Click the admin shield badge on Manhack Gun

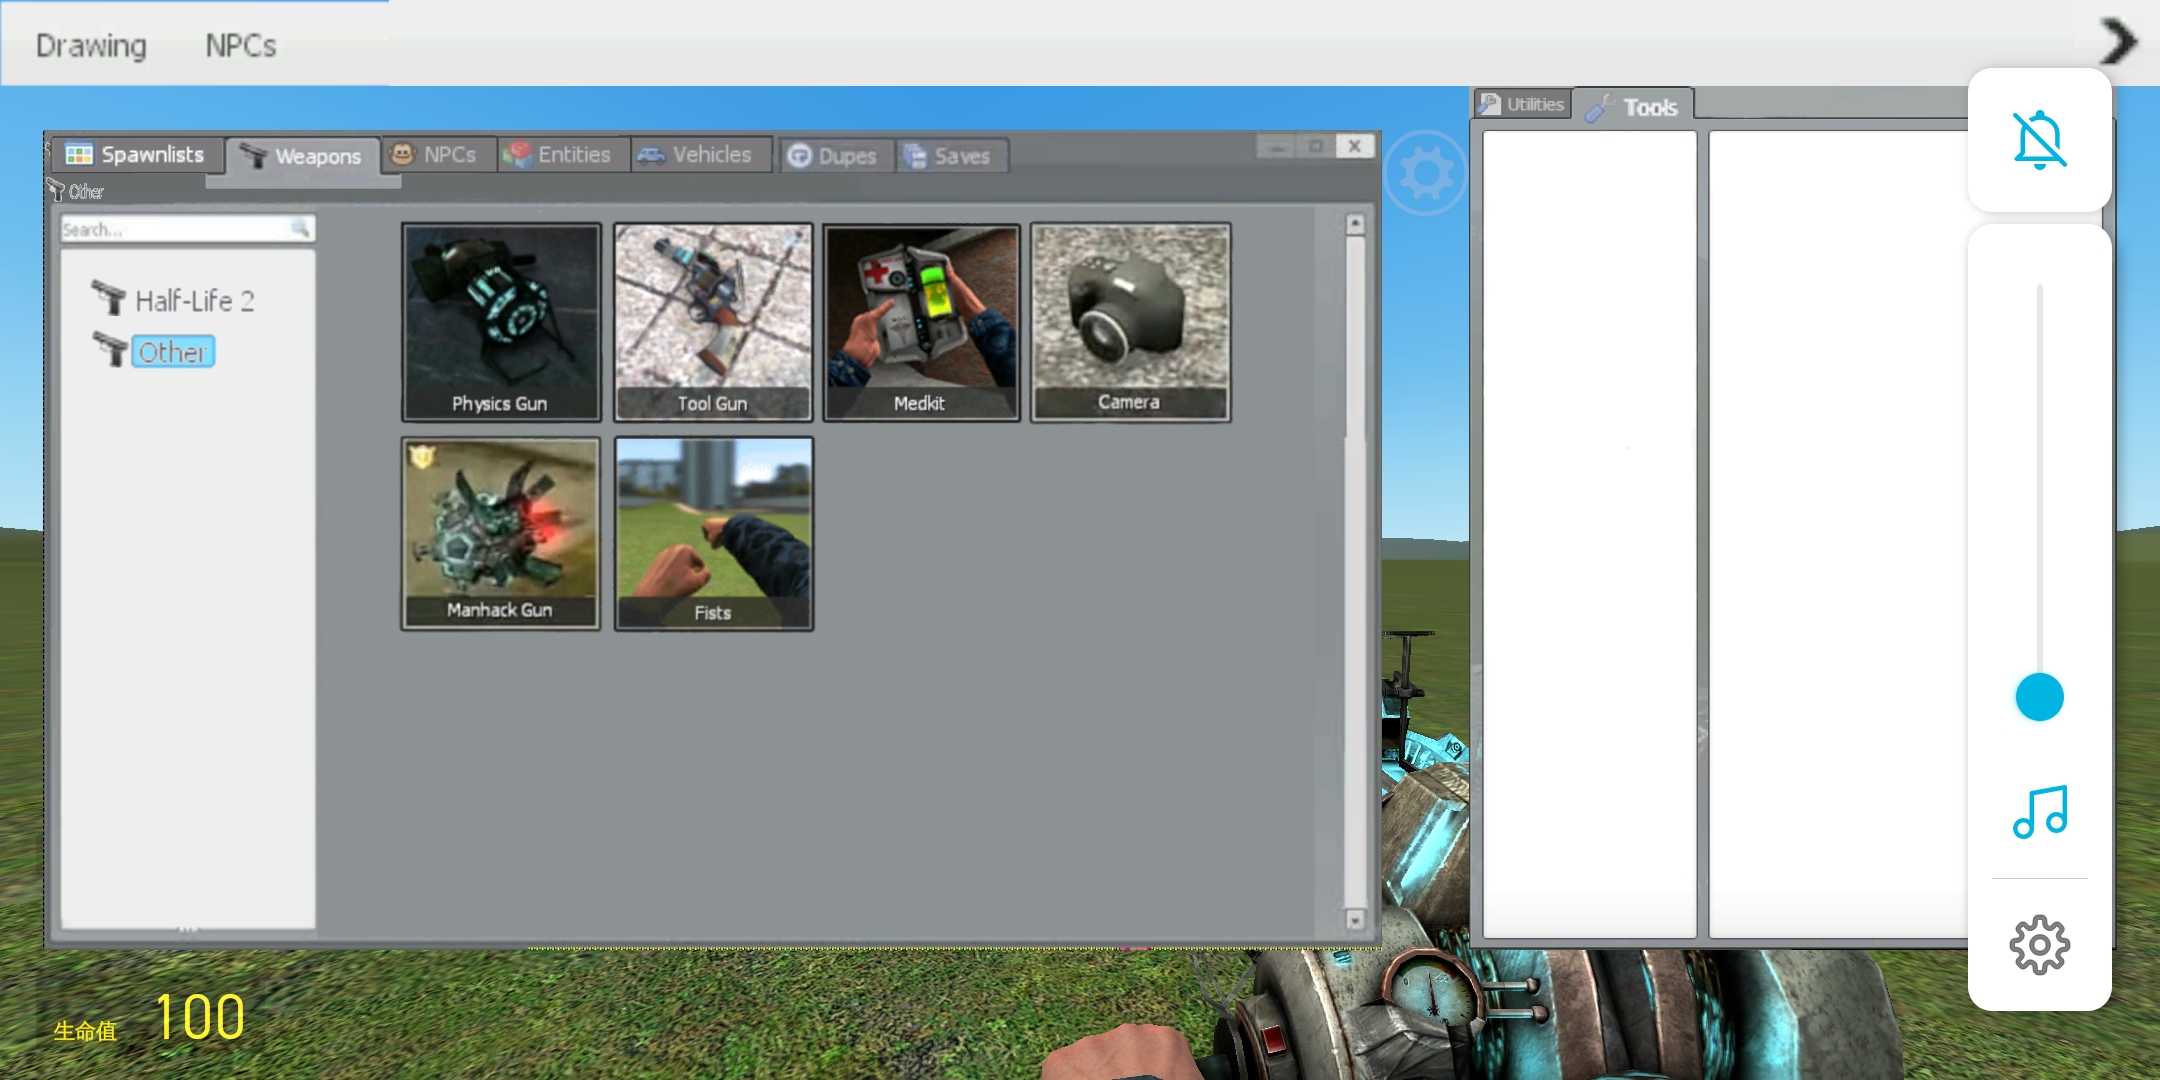421,457
